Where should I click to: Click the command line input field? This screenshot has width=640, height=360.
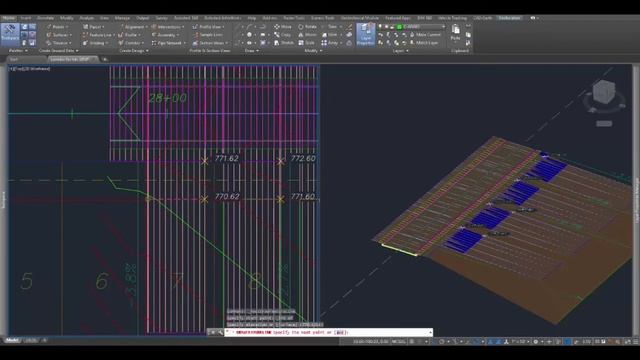tap(328, 332)
